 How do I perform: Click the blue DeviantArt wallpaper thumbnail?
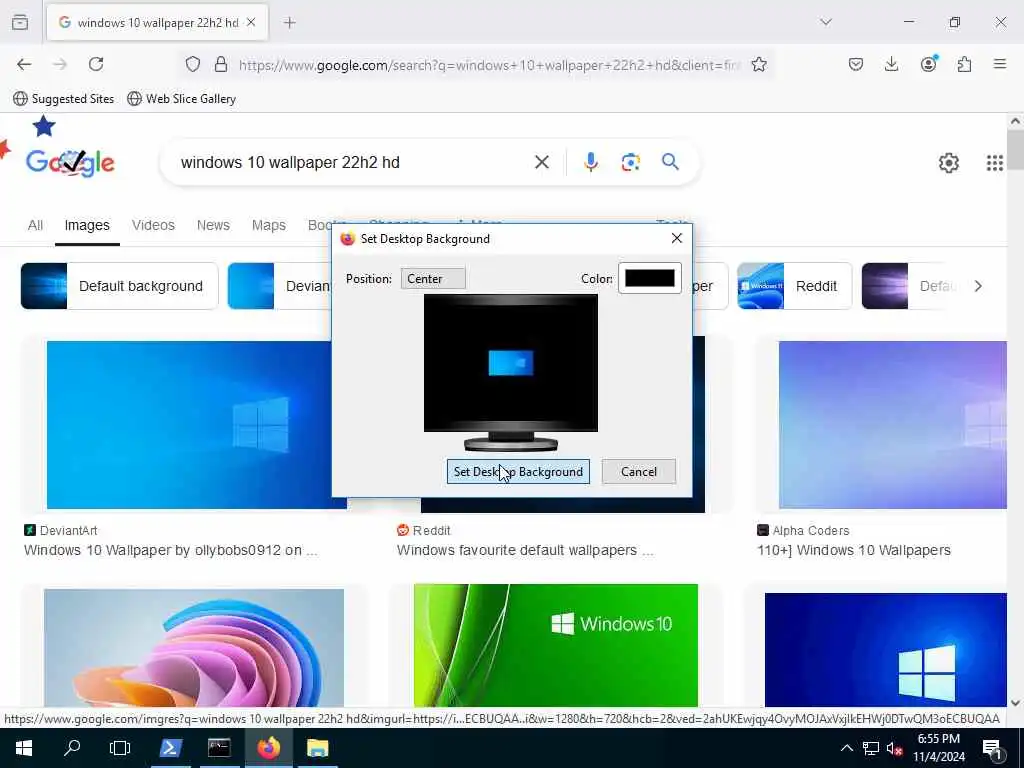[189, 424]
